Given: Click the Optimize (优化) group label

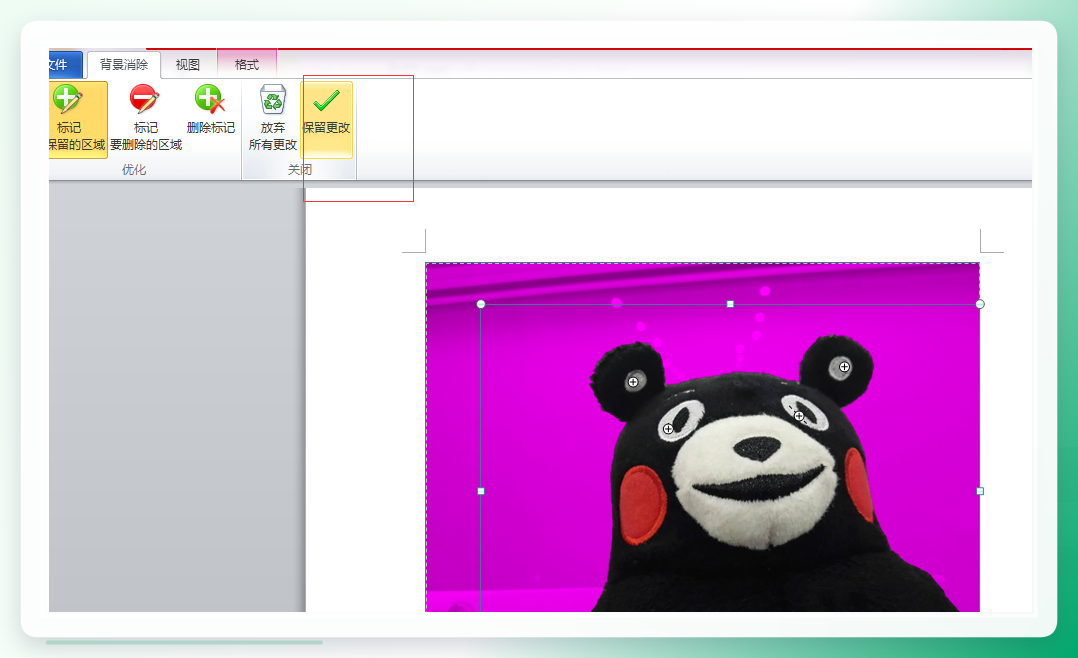Looking at the screenshot, I should 134,170.
